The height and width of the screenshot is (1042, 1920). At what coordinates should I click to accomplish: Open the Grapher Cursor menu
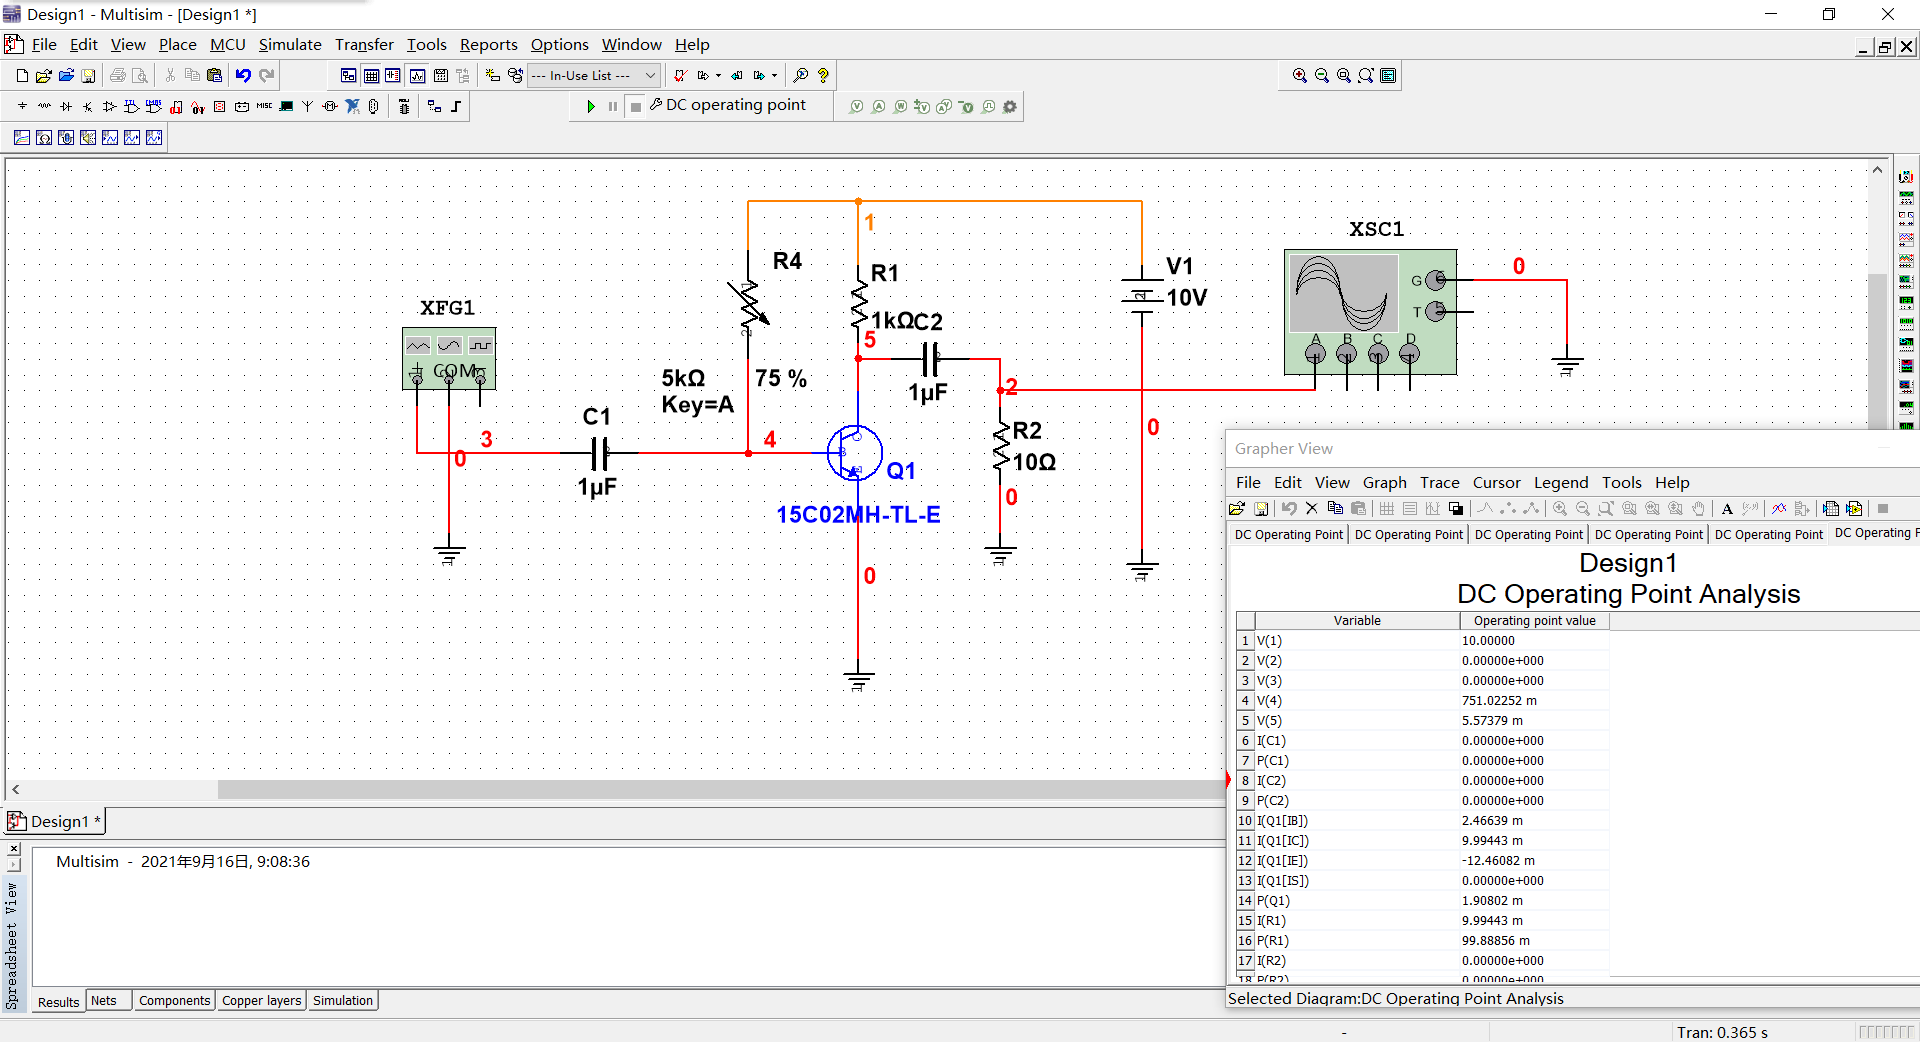1496,482
